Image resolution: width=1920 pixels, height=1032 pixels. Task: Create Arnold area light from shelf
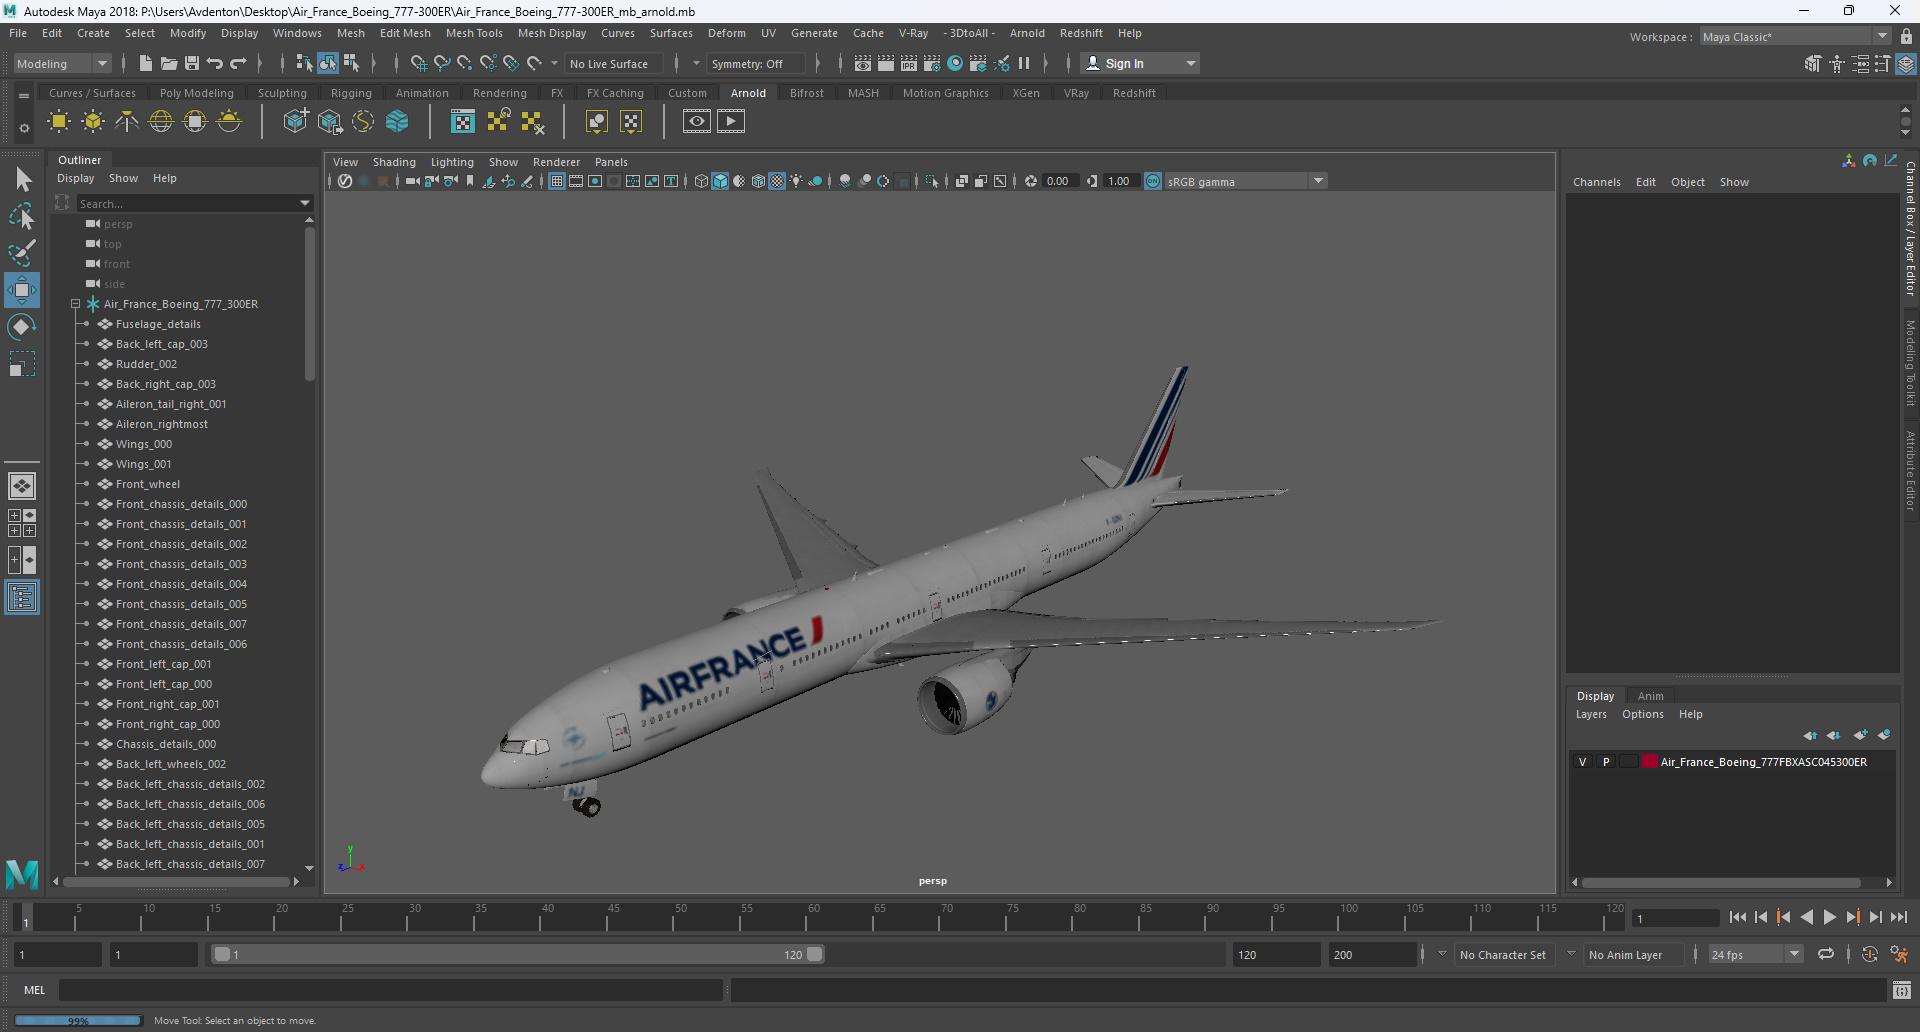(x=59, y=122)
